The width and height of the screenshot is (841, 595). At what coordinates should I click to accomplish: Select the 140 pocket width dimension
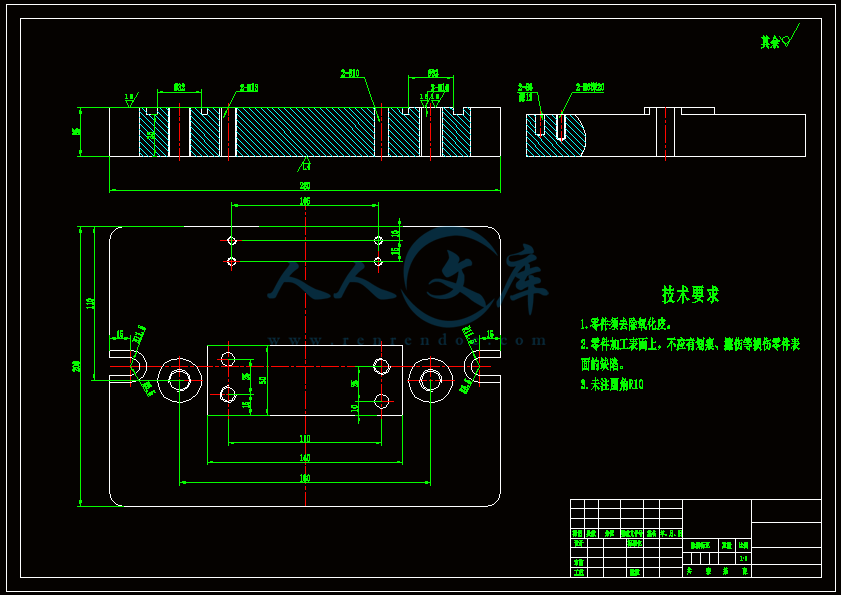(x=305, y=458)
